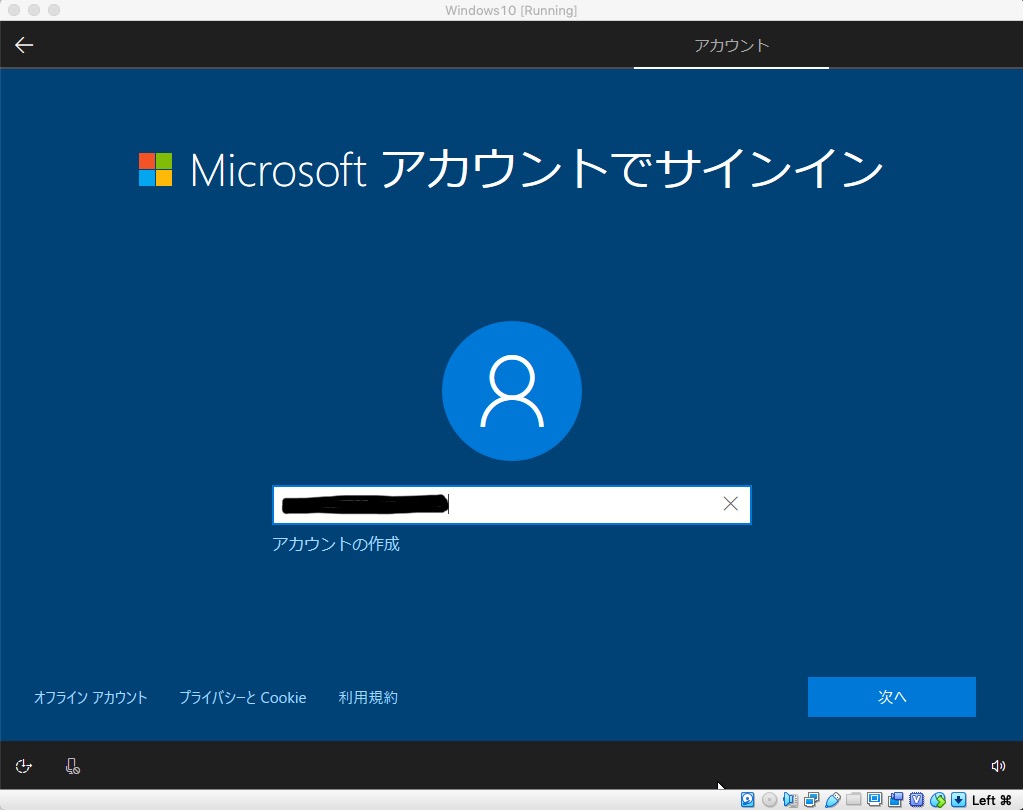Go back with the arrow icon

(24, 45)
